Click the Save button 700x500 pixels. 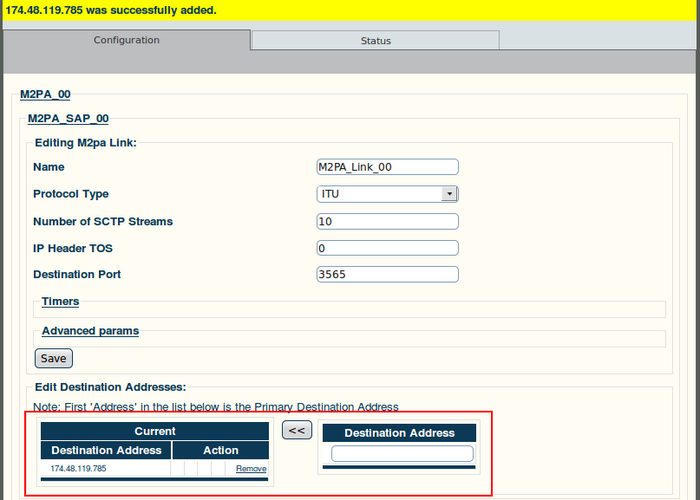coord(54,358)
